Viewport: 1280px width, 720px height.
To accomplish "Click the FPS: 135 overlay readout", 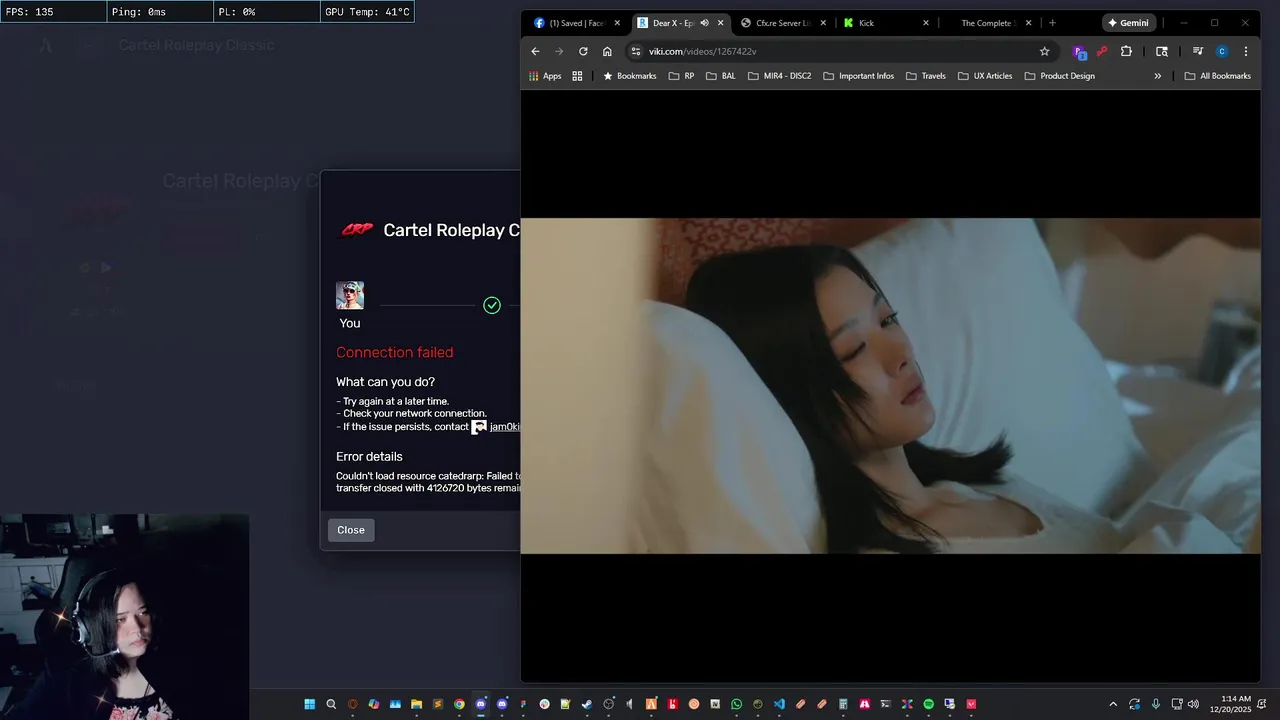I will (53, 12).
